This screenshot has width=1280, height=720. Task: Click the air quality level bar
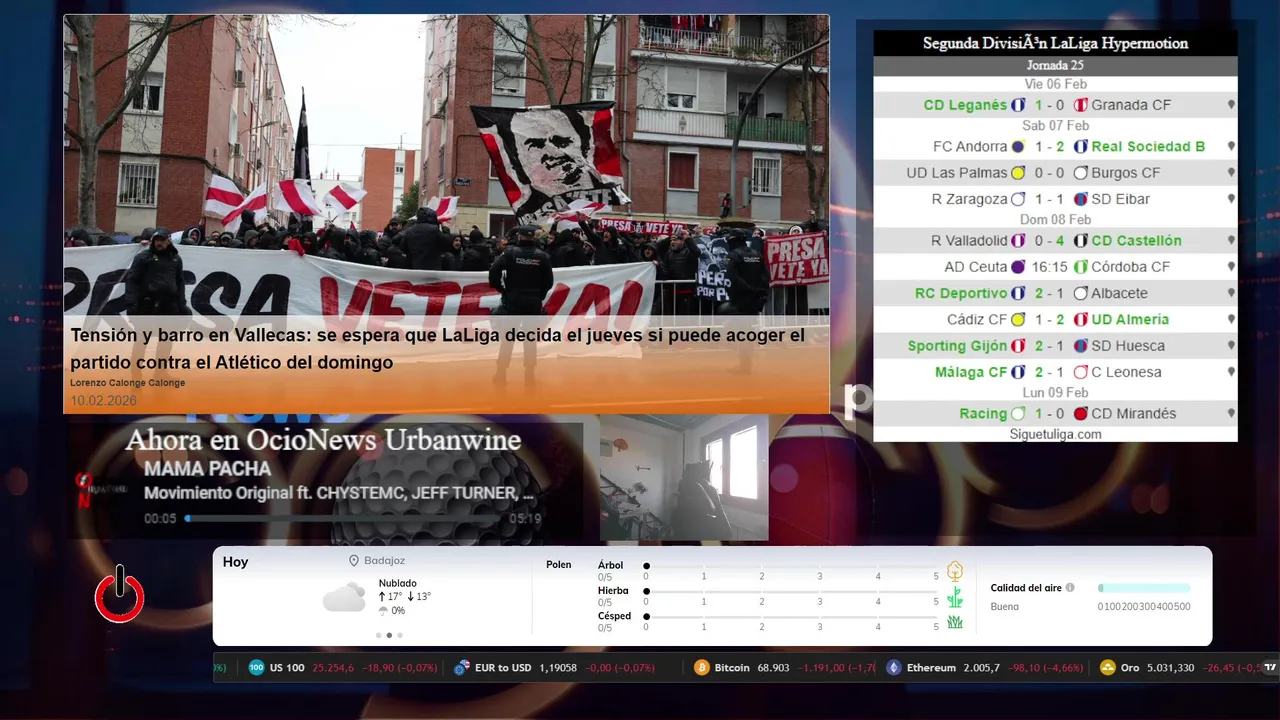pos(1144,588)
